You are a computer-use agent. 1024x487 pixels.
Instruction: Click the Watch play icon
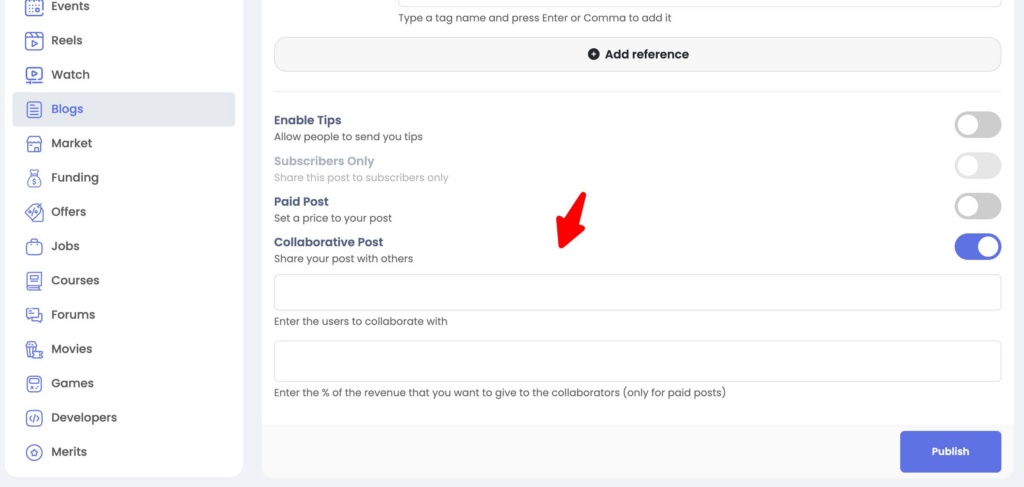[x=34, y=75]
